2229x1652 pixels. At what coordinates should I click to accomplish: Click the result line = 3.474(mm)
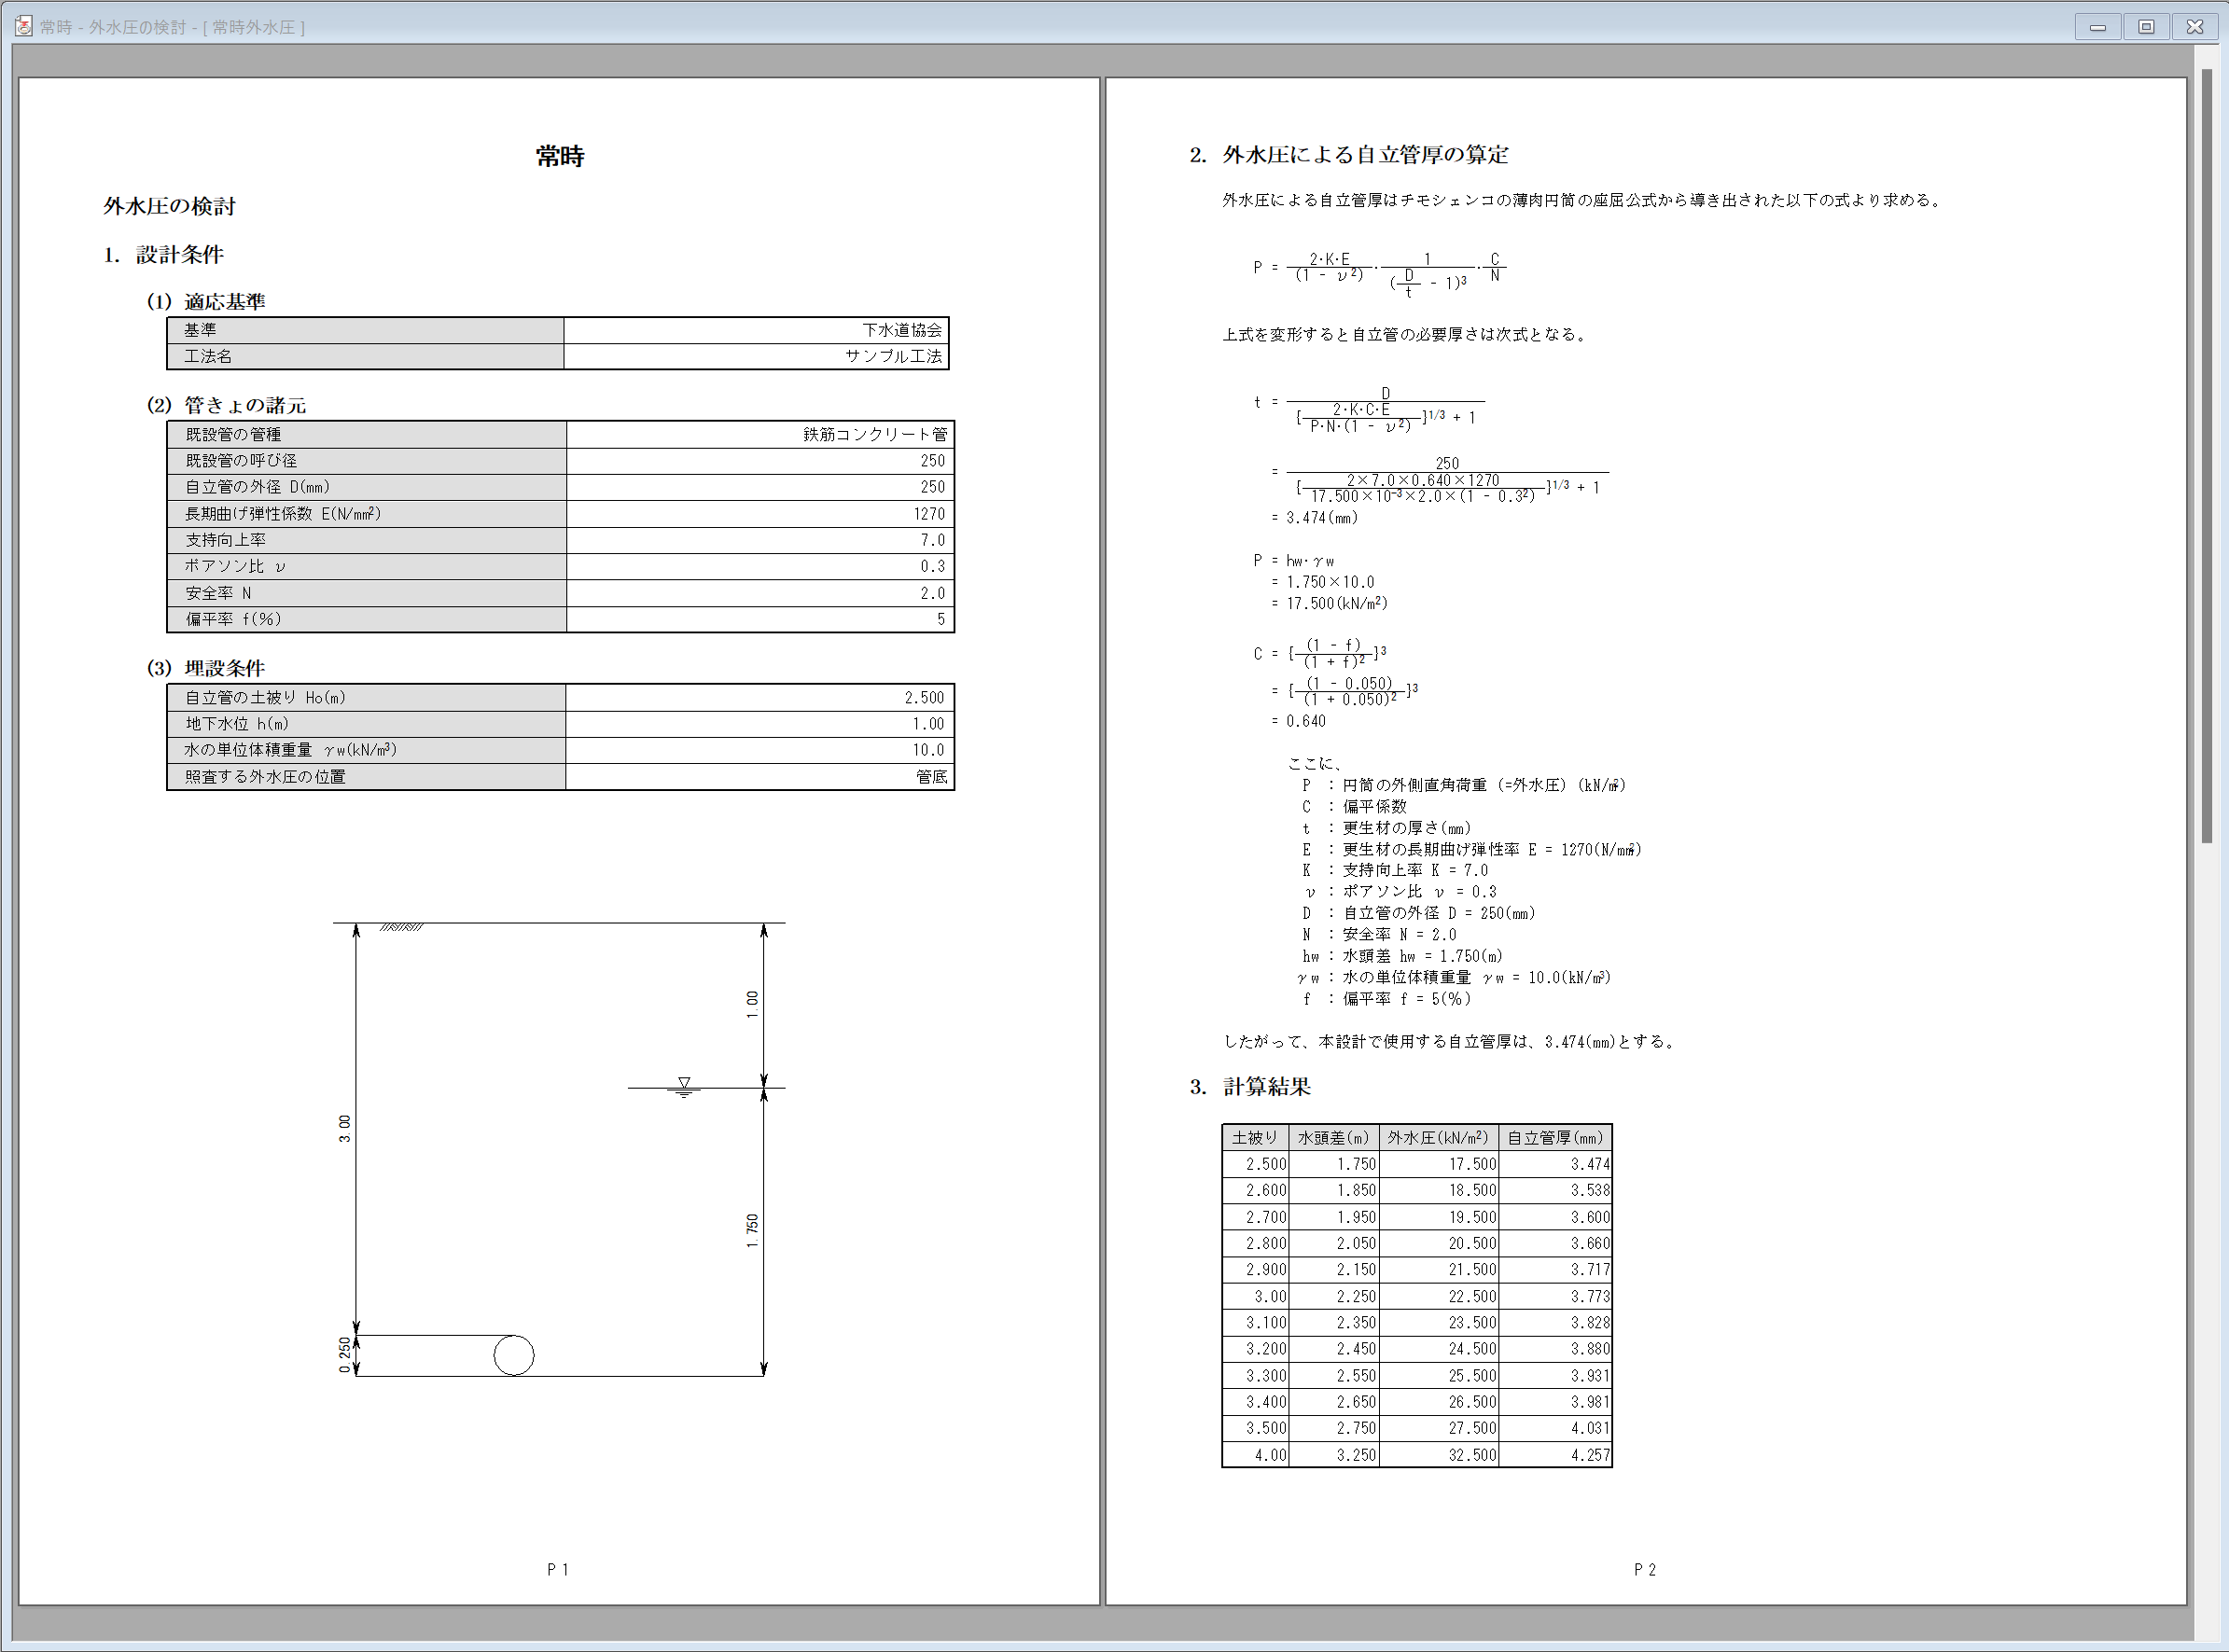1314,518
